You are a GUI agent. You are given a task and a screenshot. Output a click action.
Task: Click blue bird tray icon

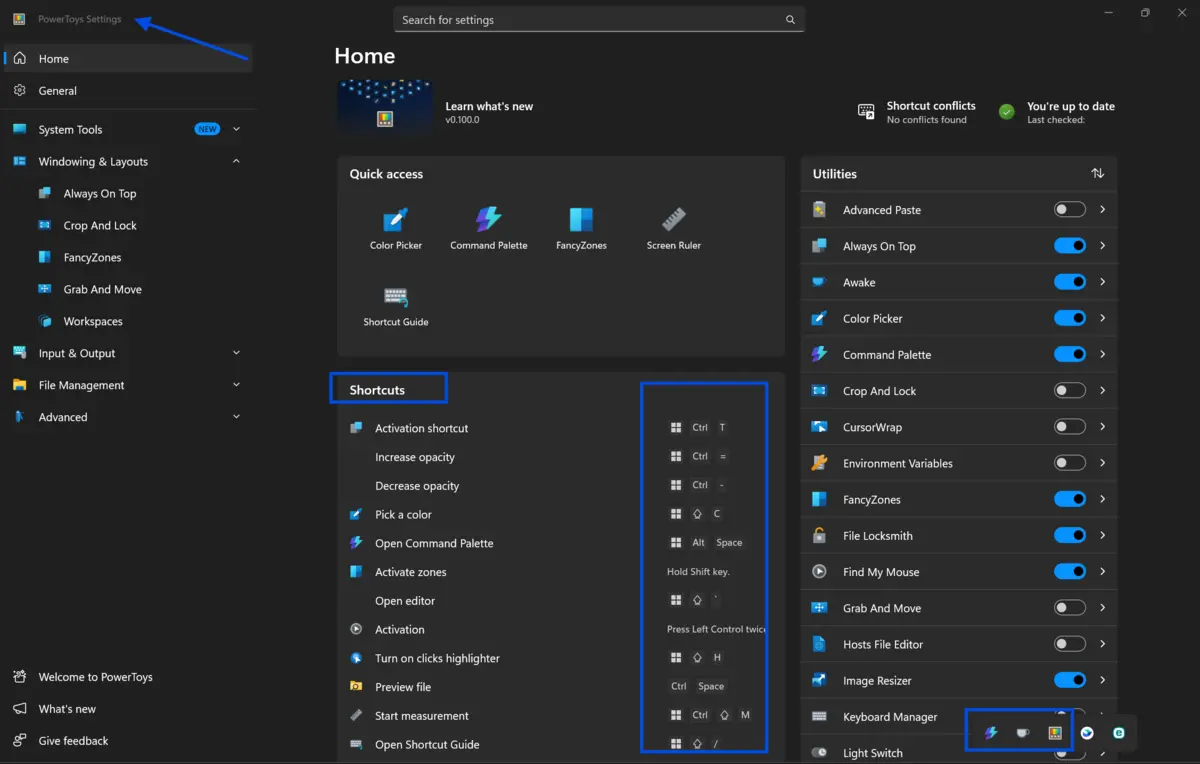1087,733
